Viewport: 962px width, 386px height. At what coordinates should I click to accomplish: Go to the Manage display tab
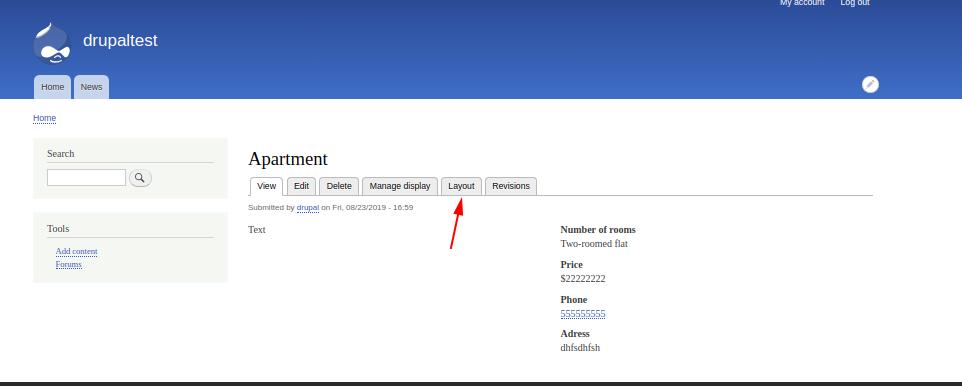click(400, 186)
